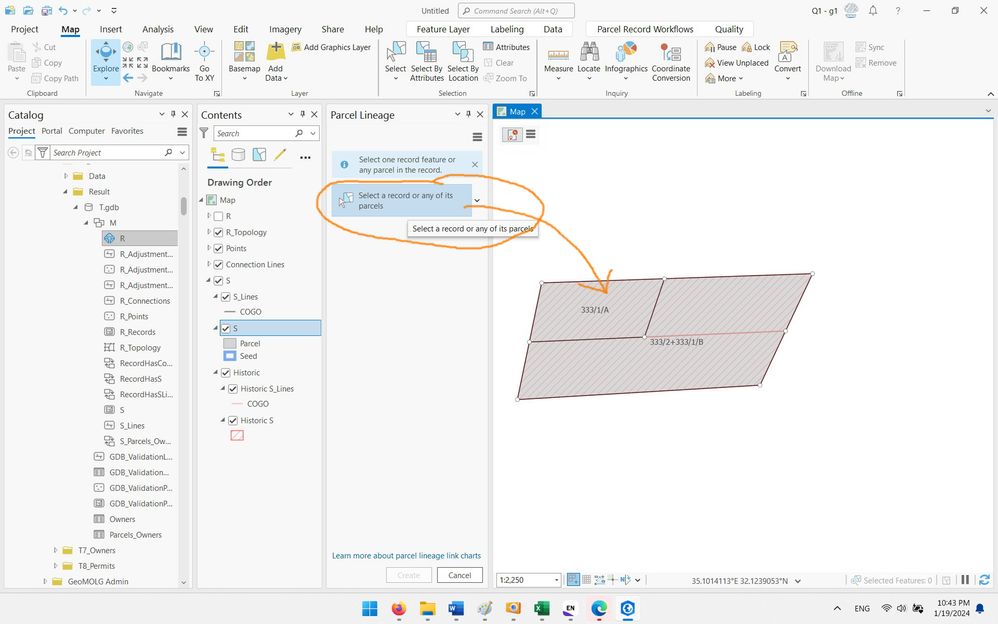Uncheck the S_Lines layer
The image size is (998, 624).
point(225,297)
